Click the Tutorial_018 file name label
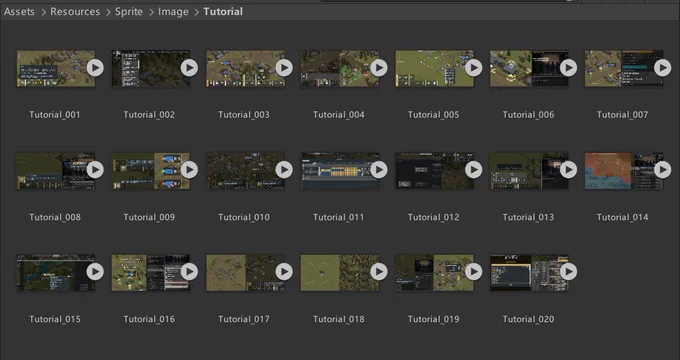Image resolution: width=680 pixels, height=360 pixels. pos(339,319)
